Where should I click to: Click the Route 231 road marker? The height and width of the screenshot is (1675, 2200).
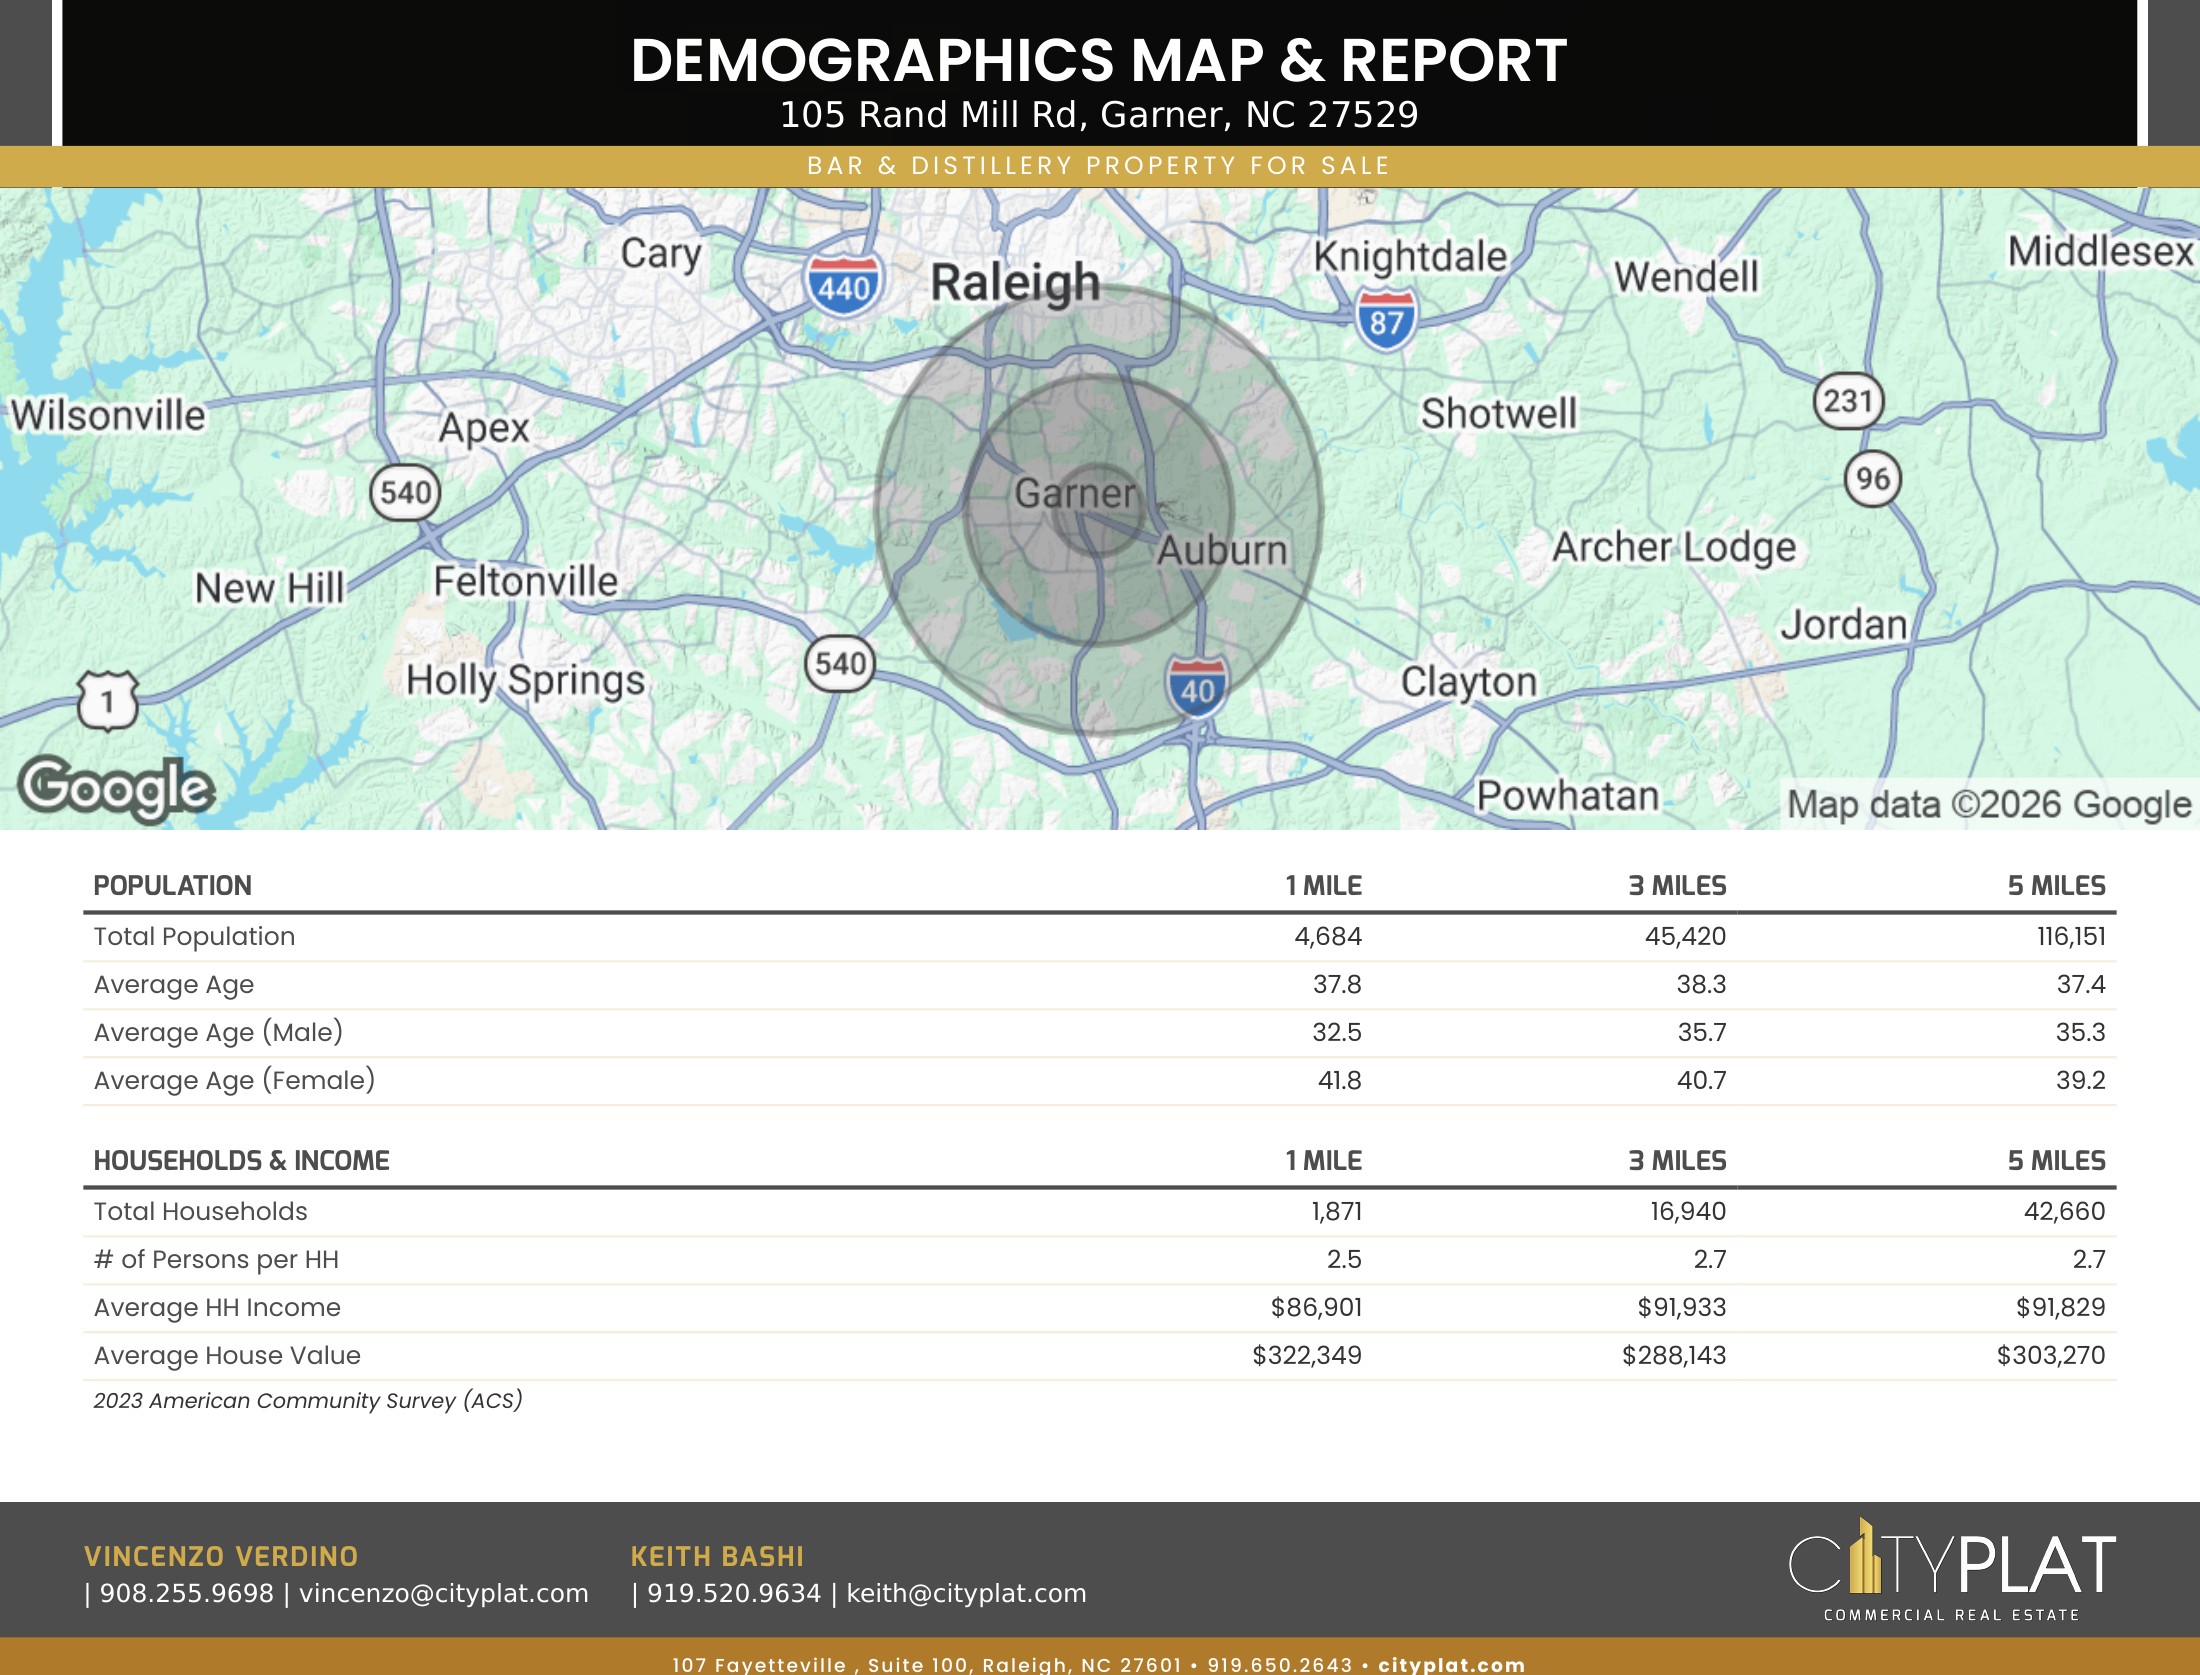click(x=1848, y=401)
